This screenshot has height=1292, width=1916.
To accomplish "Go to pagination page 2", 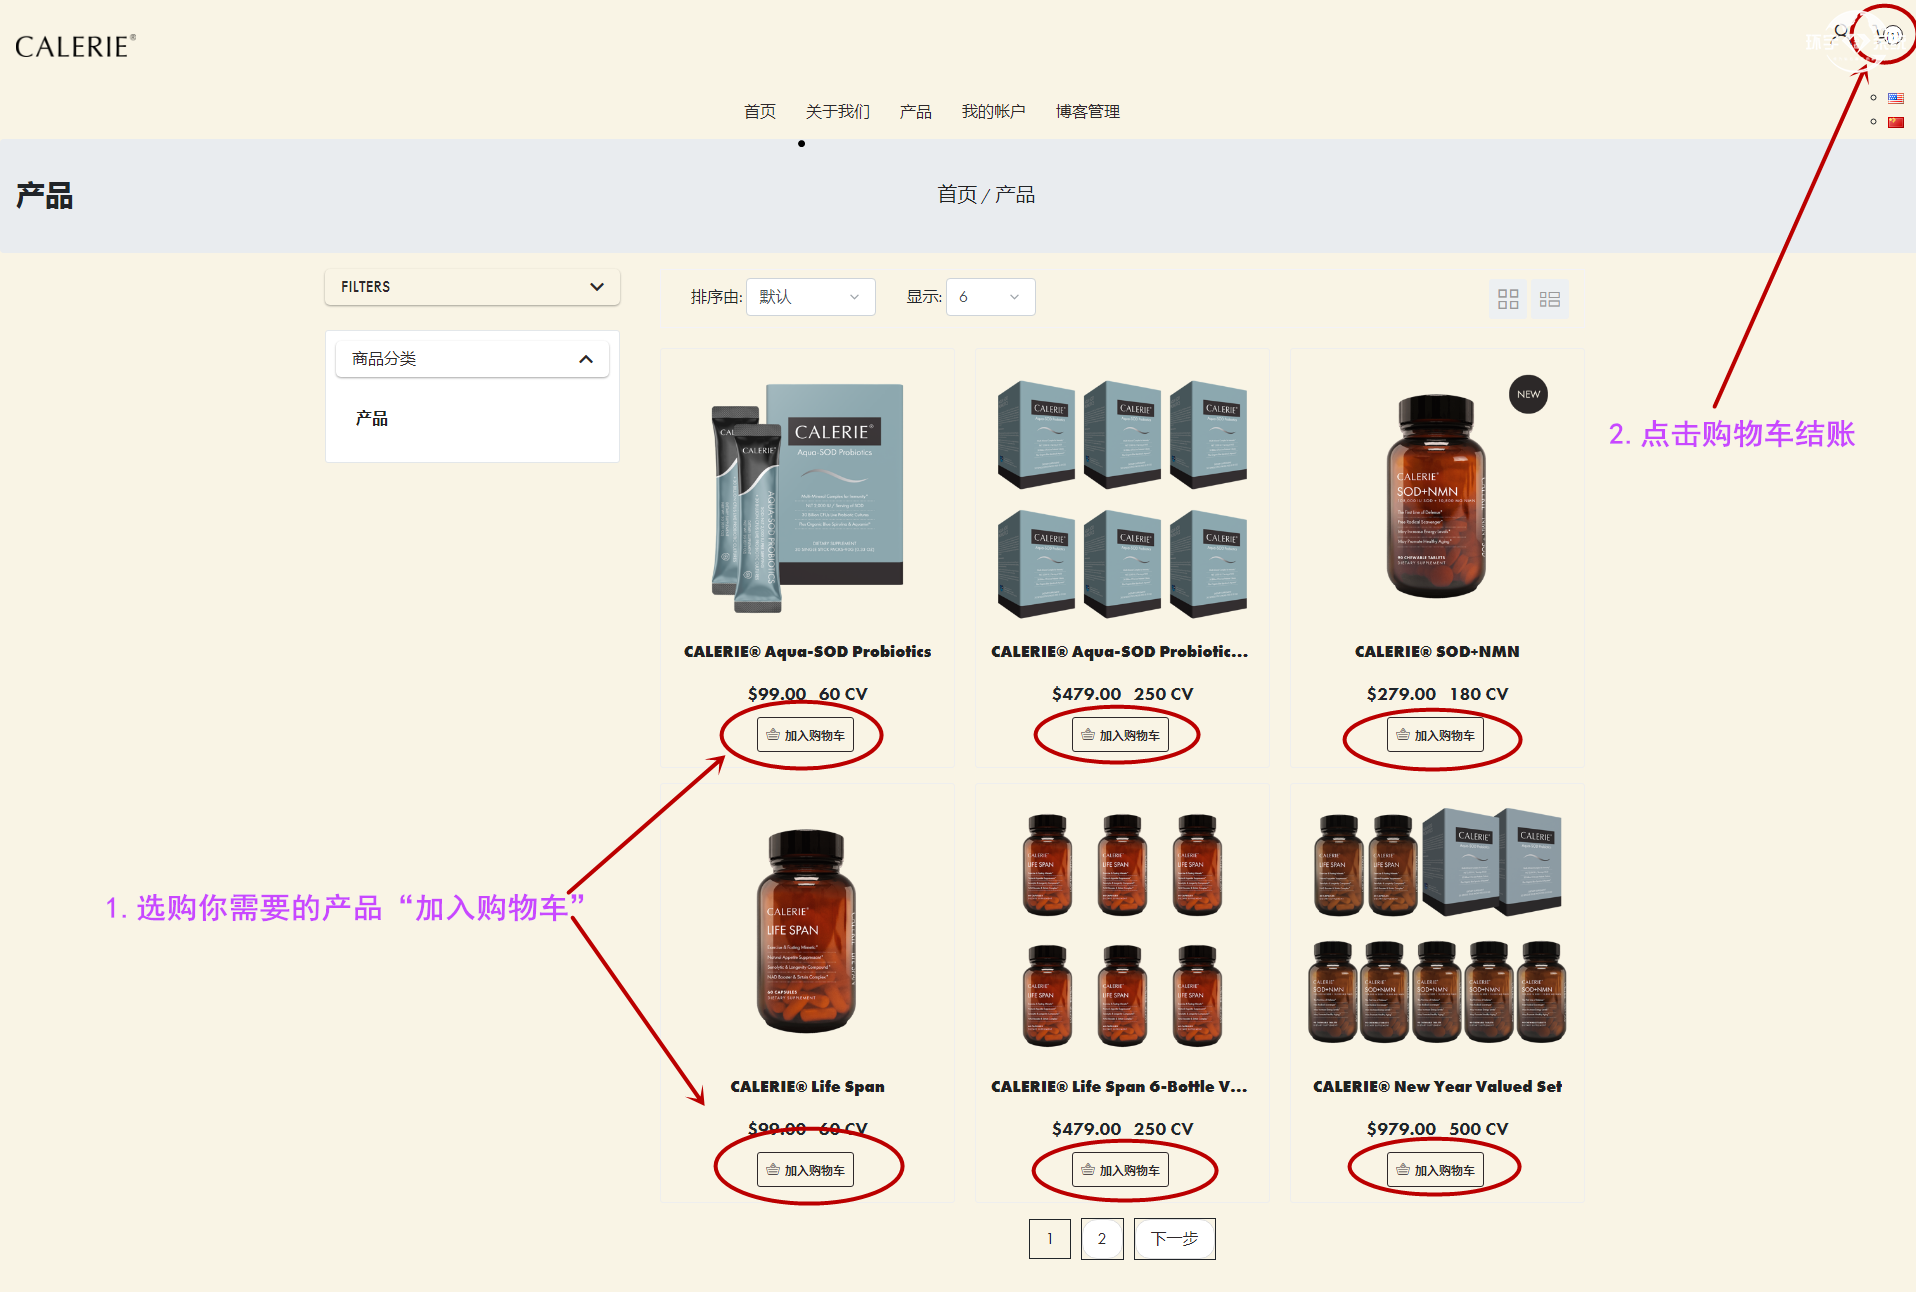I will 1102,1239.
